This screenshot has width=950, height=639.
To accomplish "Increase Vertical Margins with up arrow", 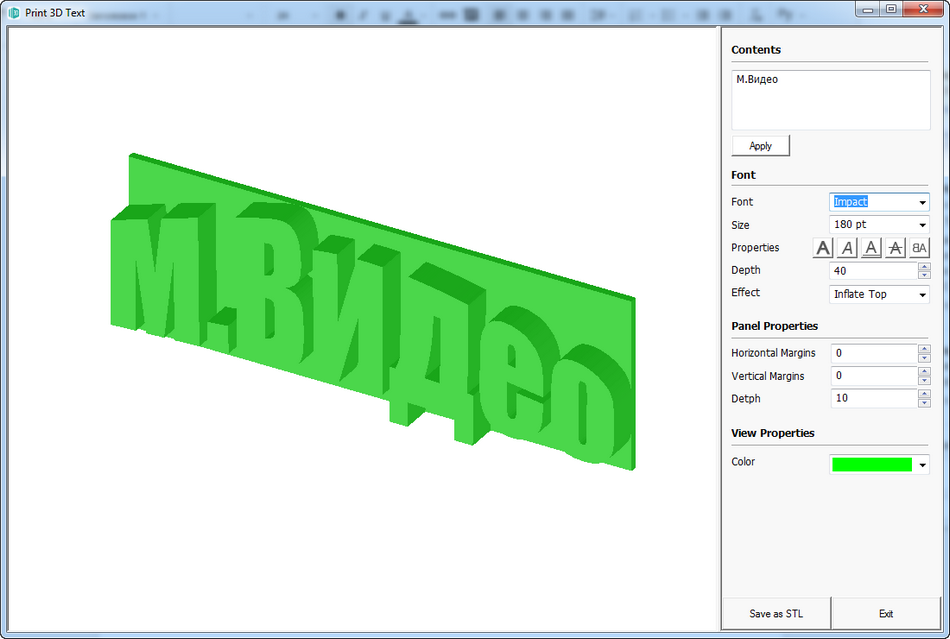I will click(924, 371).
